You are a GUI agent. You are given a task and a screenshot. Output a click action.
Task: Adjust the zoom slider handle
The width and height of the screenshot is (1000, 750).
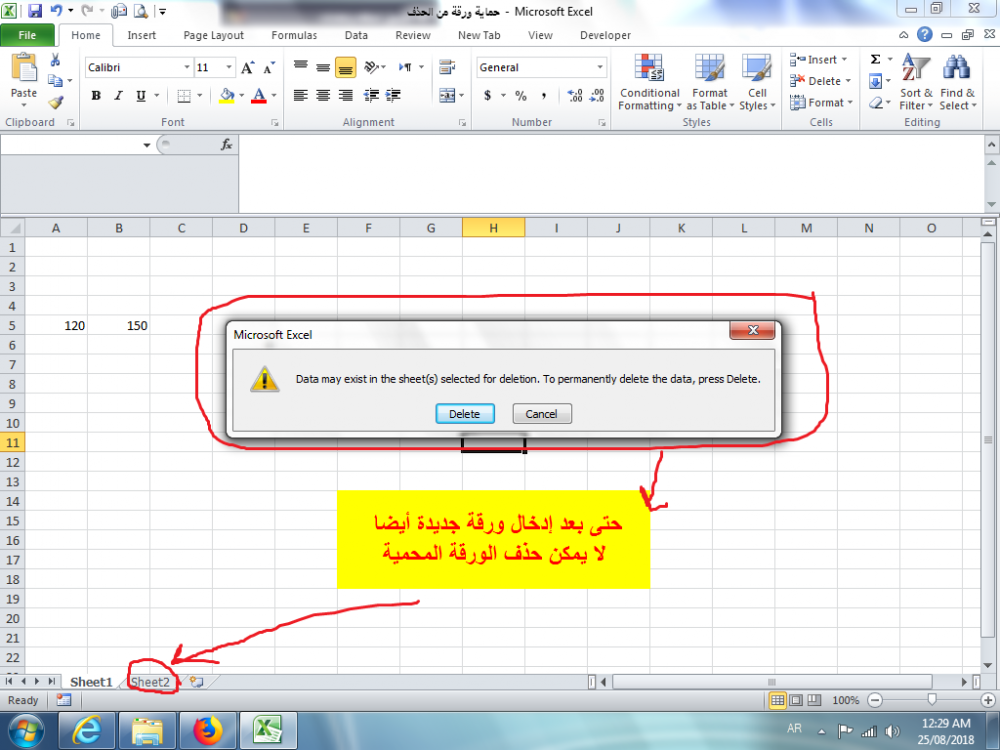tap(932, 700)
